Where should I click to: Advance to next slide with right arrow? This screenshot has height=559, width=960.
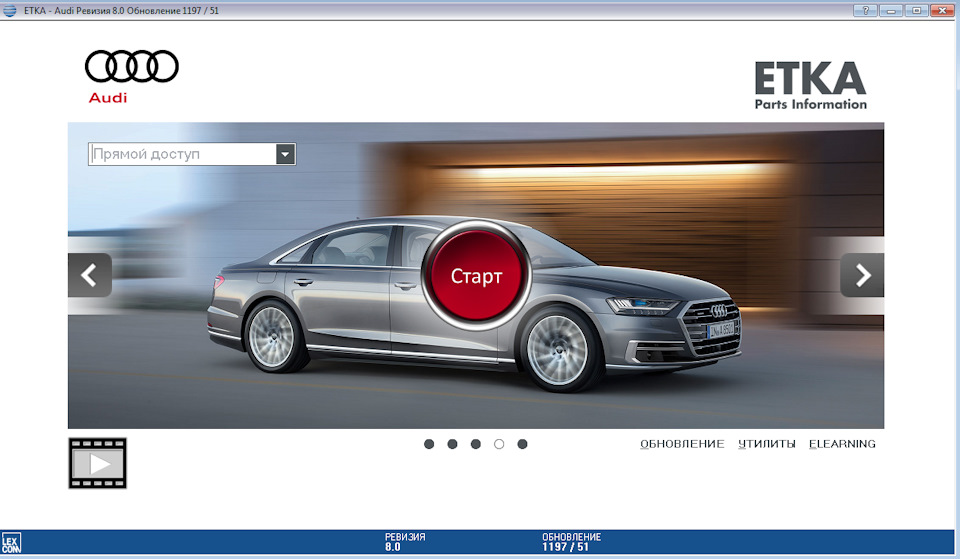[862, 275]
